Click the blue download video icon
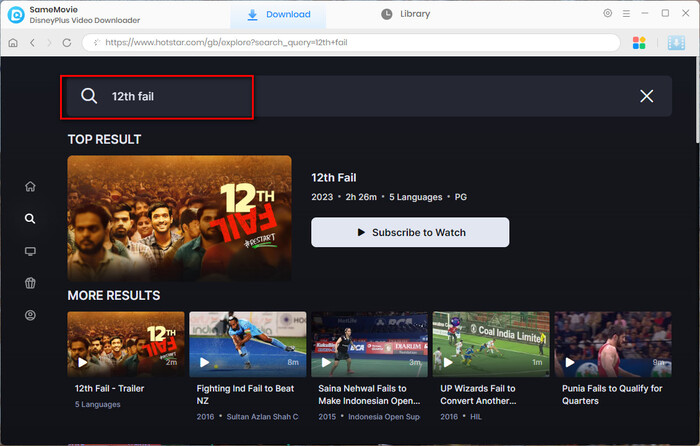This screenshot has height=446, width=700. pos(676,43)
